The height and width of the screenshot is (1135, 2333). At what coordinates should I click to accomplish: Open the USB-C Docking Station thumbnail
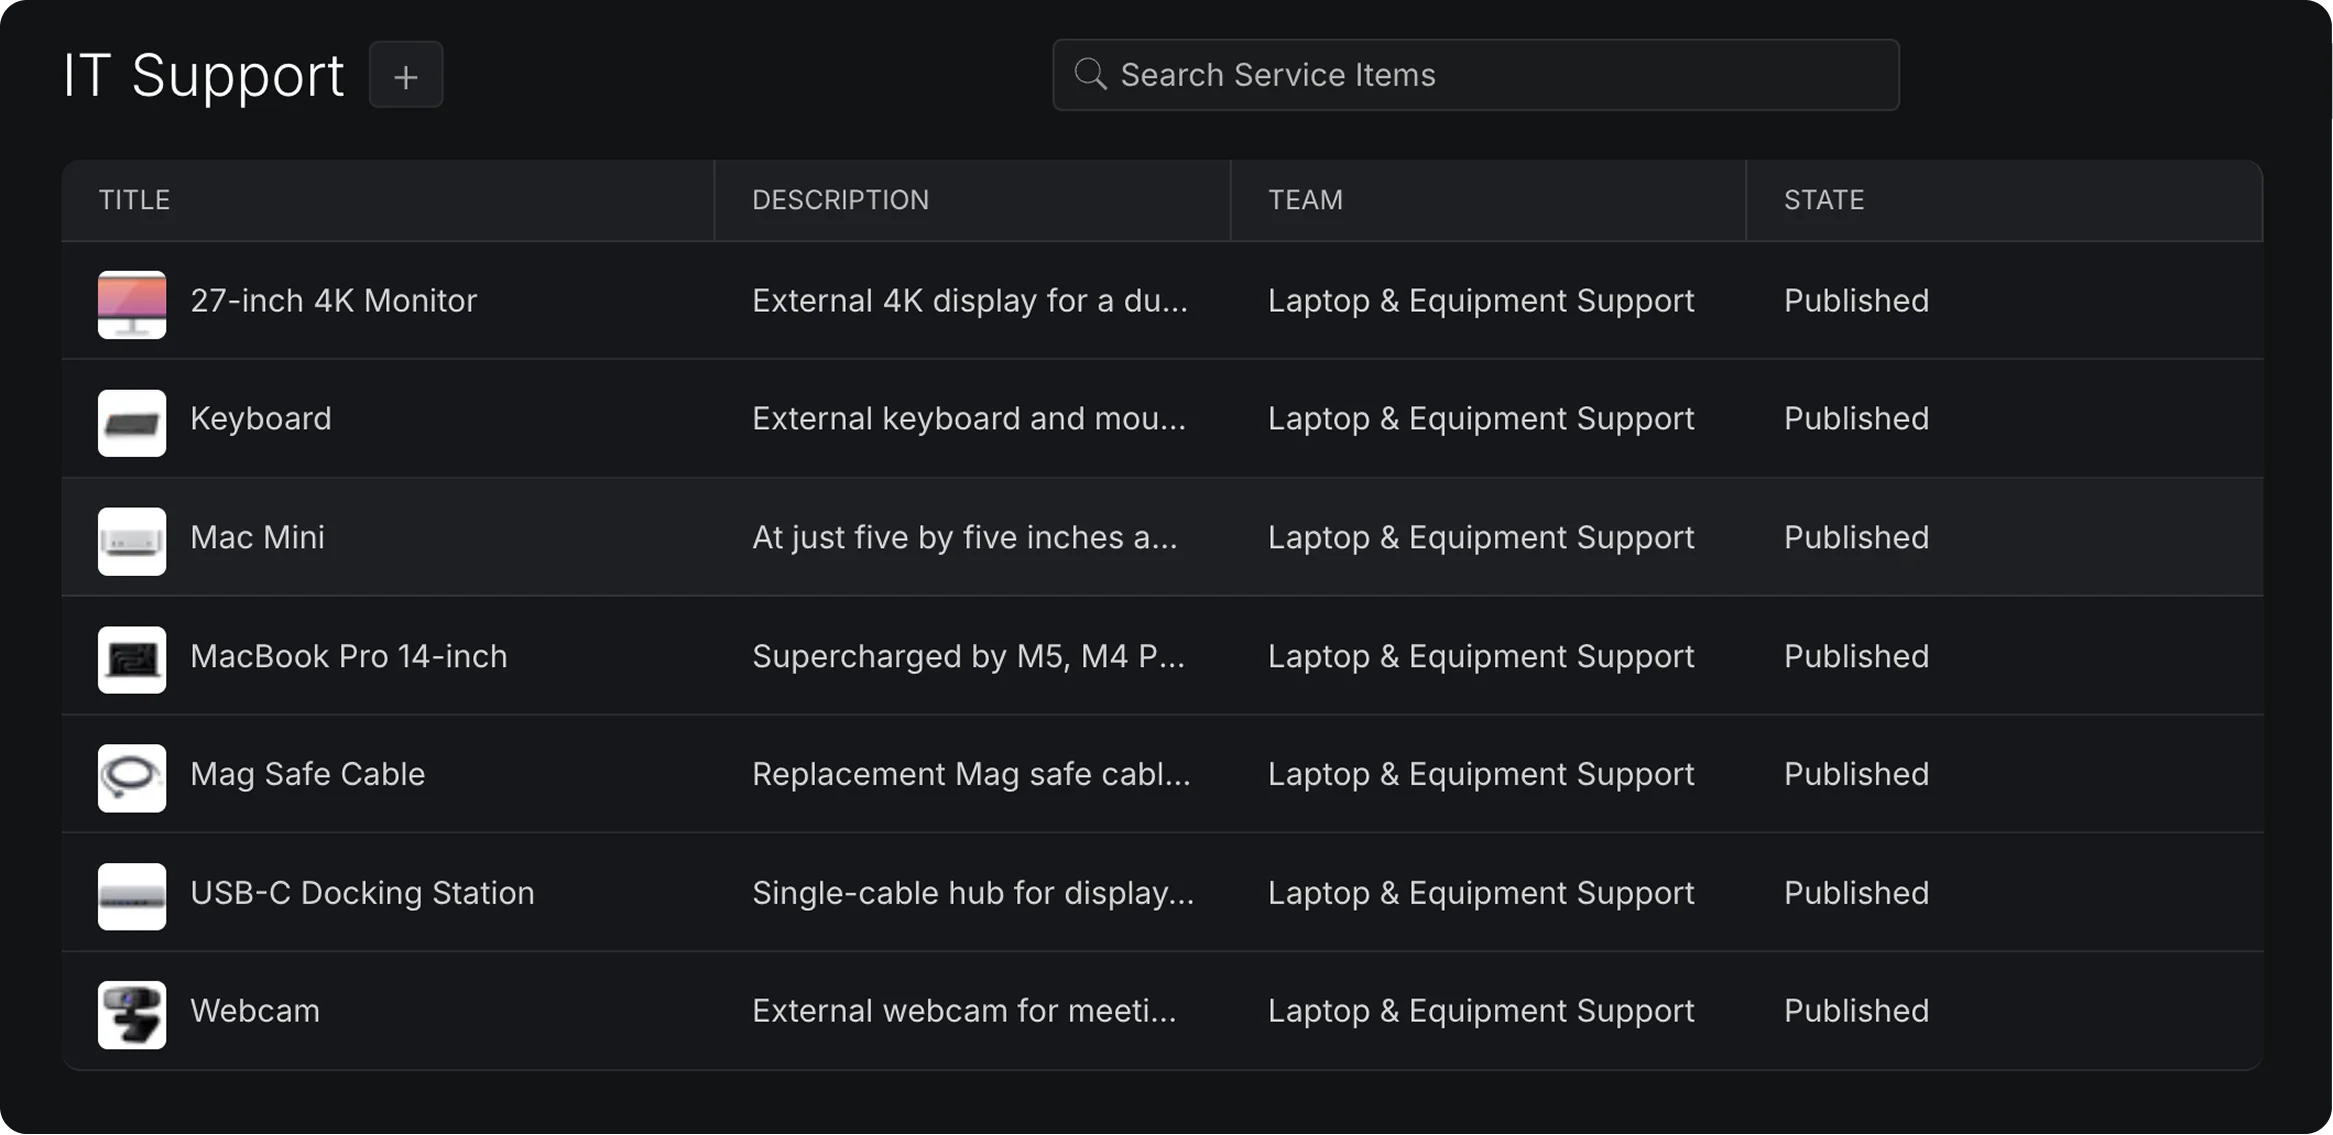[132, 897]
